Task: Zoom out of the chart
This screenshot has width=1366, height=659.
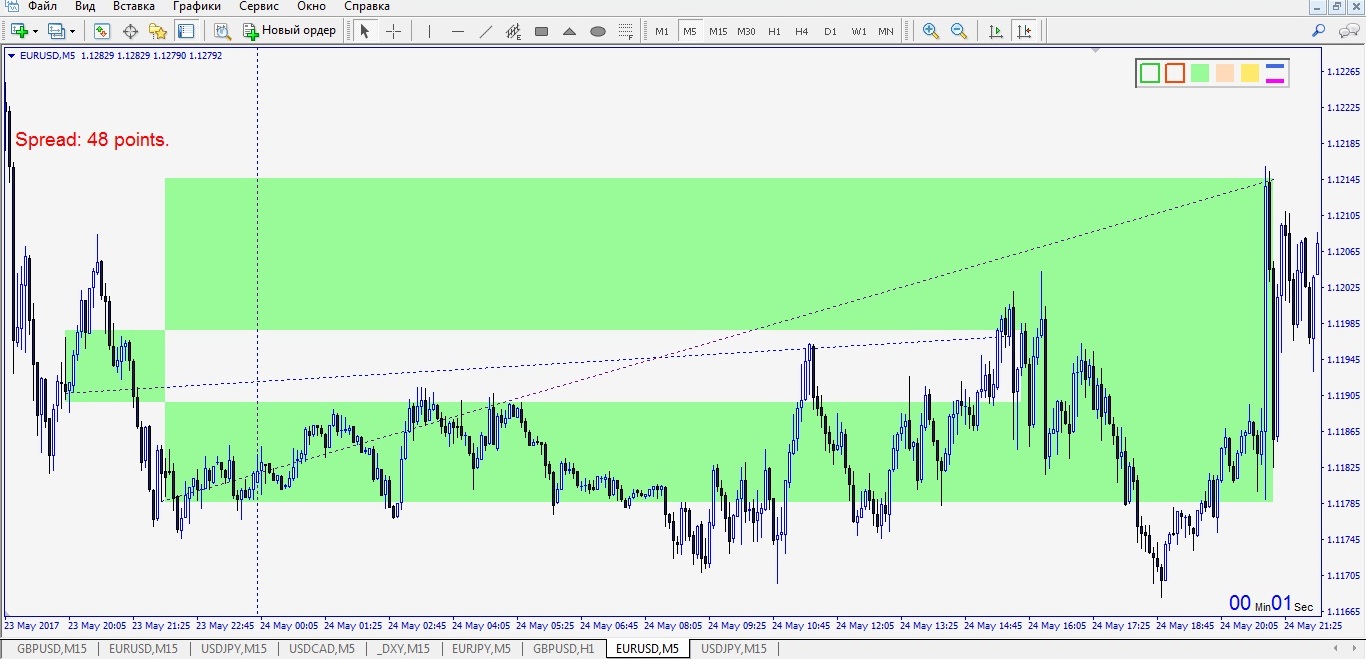Action: (x=959, y=31)
